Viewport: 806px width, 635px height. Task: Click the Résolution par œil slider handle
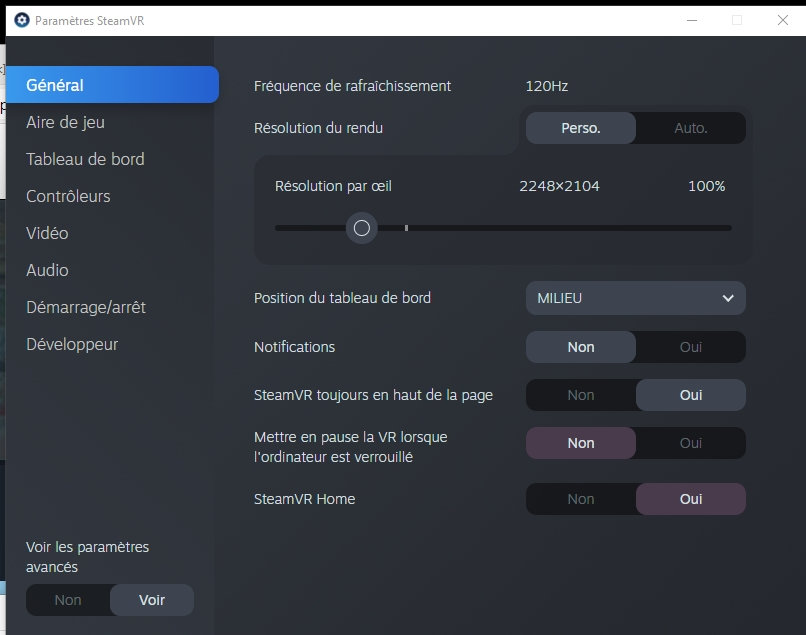pos(362,228)
